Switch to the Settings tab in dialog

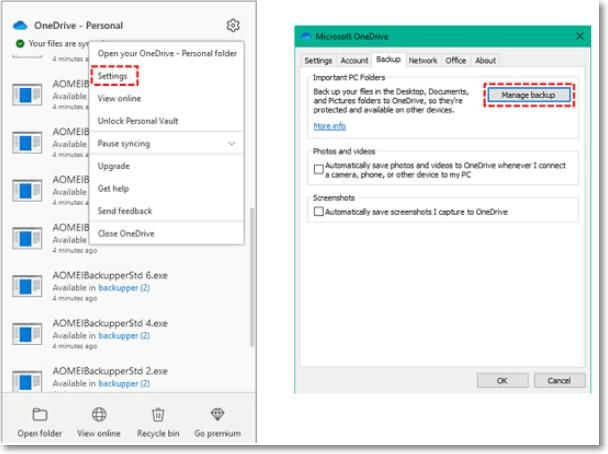[x=318, y=60]
